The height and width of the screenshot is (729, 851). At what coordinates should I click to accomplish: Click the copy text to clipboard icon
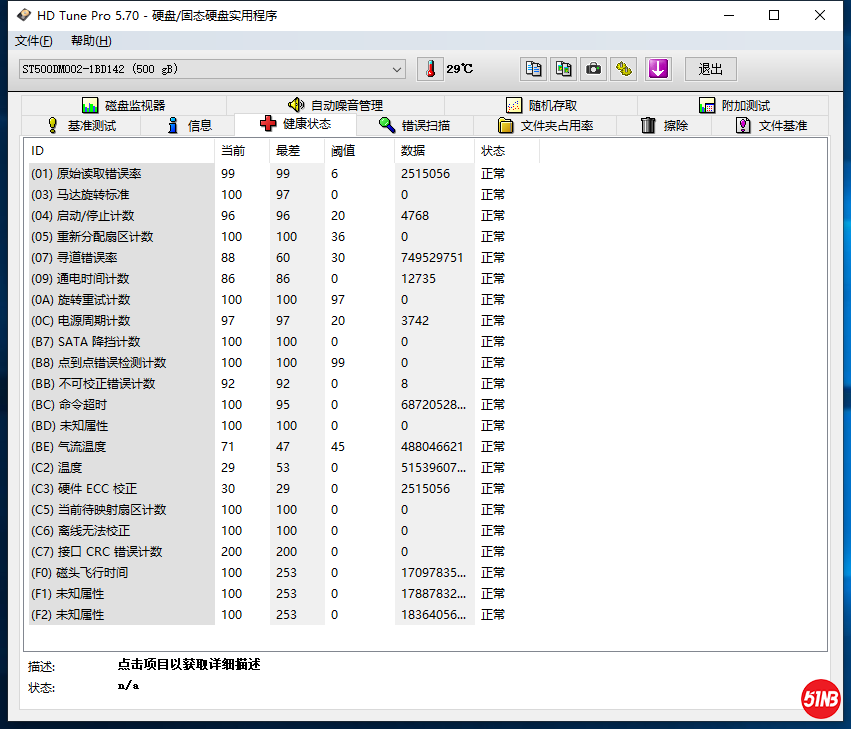(x=534, y=69)
